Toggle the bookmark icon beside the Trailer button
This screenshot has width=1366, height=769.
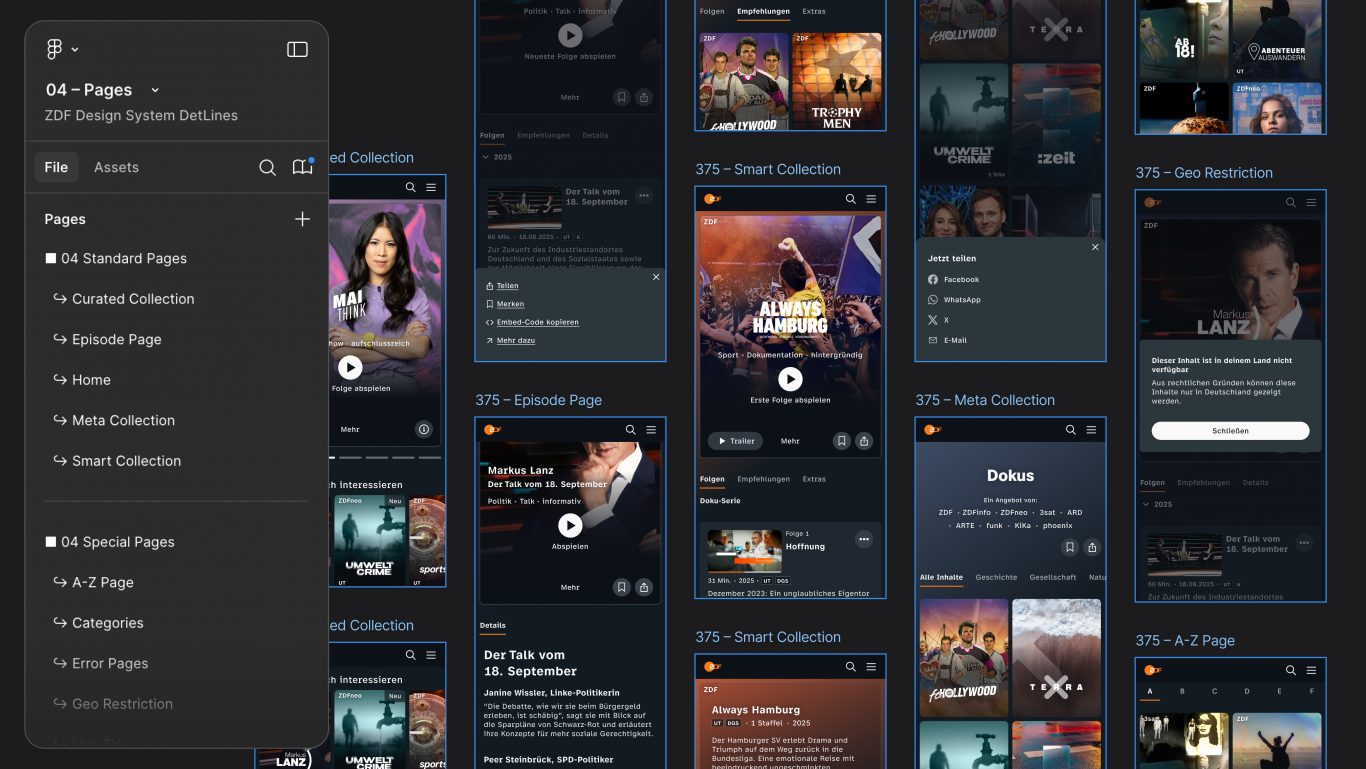click(x=842, y=441)
